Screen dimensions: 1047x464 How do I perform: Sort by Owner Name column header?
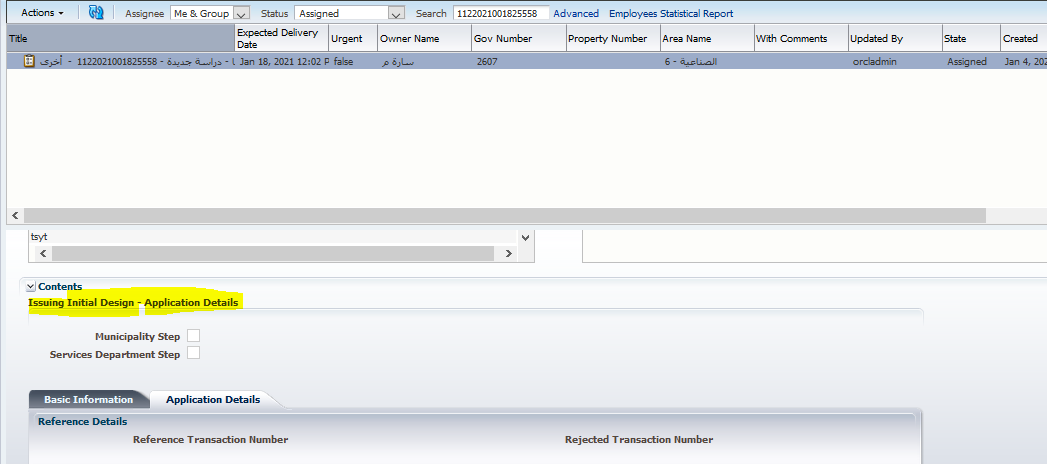[x=424, y=39]
